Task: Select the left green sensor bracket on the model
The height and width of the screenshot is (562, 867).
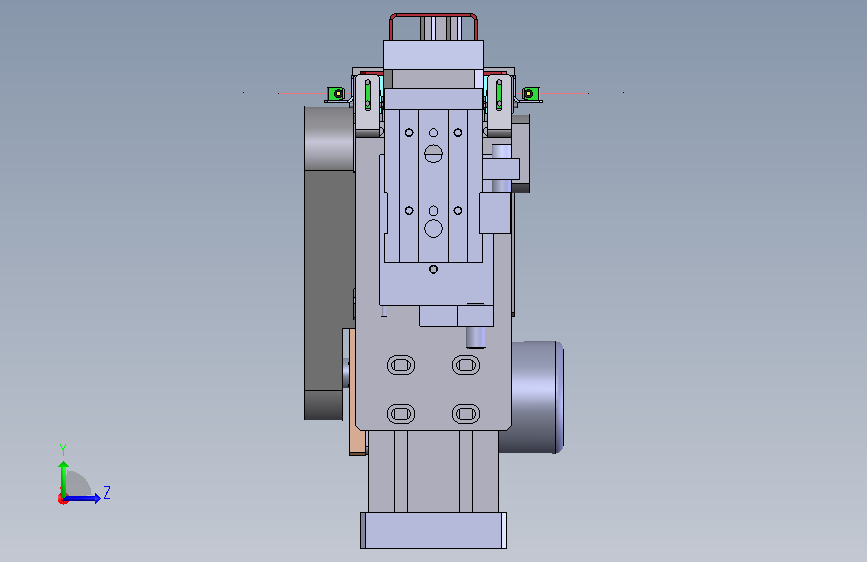Action: [x=336, y=94]
